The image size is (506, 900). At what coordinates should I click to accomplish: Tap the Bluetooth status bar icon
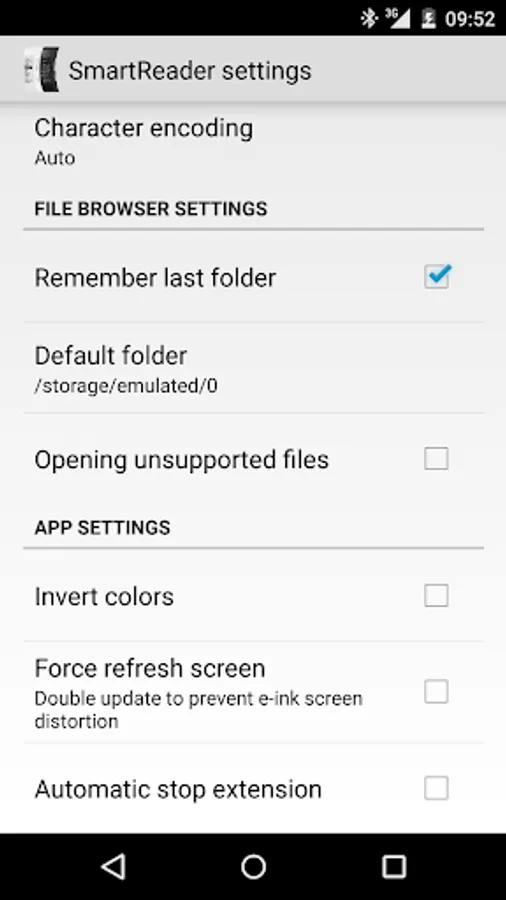(368, 18)
